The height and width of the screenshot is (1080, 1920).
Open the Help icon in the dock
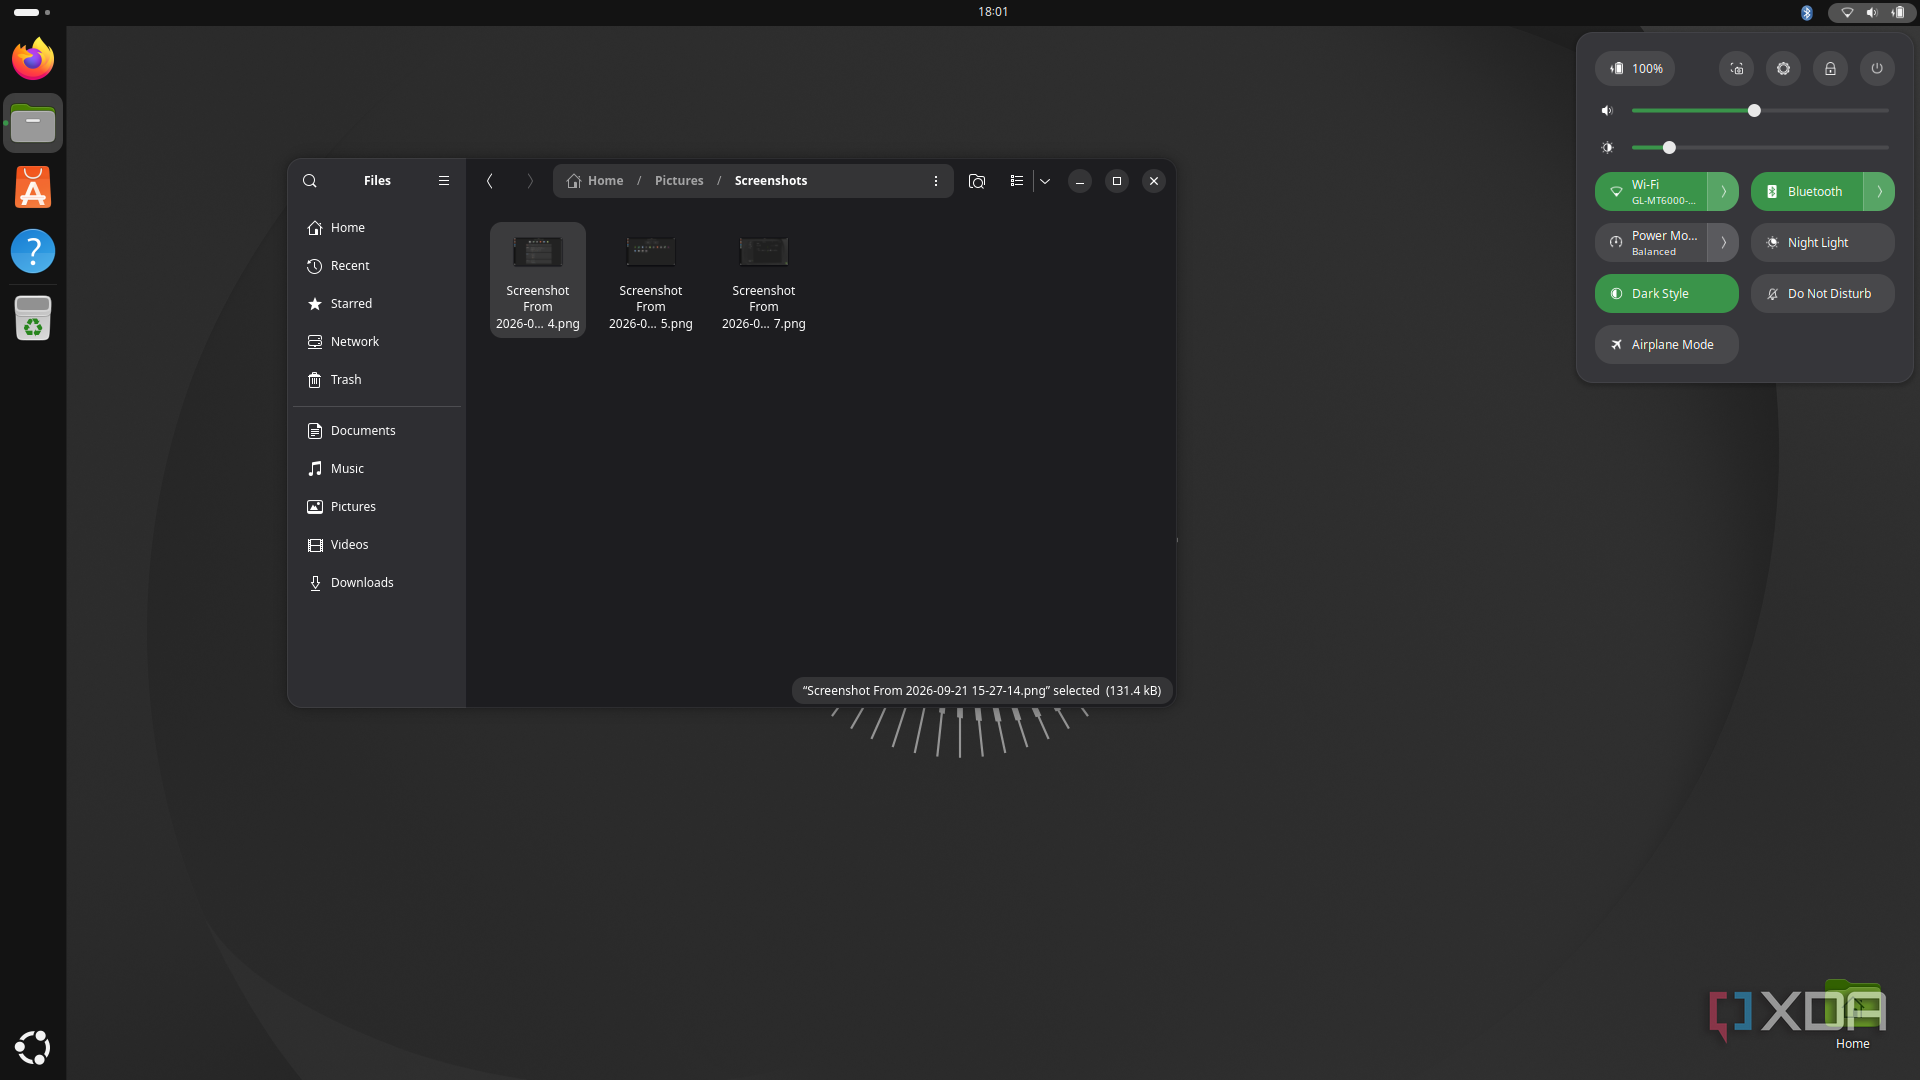[x=33, y=251]
